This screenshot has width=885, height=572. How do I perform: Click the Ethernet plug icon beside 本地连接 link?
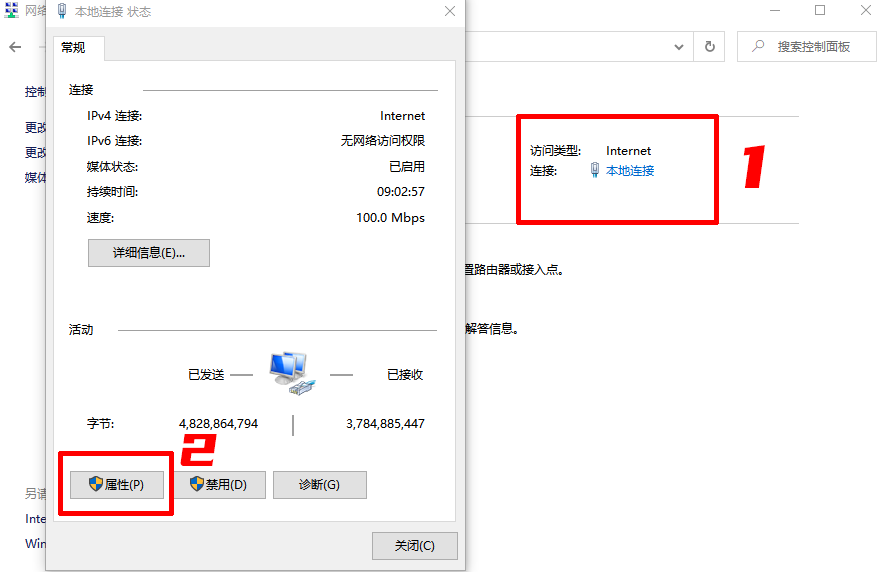(x=595, y=170)
